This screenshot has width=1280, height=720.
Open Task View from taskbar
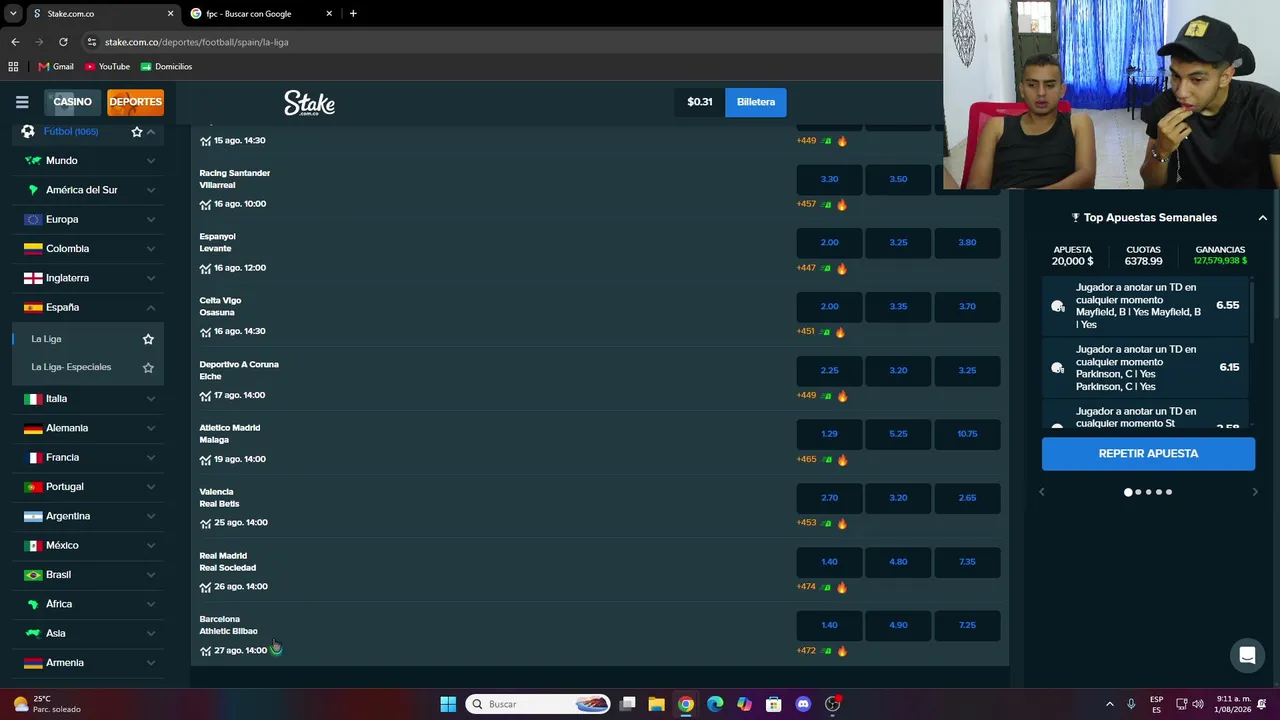pyautogui.click(x=627, y=704)
